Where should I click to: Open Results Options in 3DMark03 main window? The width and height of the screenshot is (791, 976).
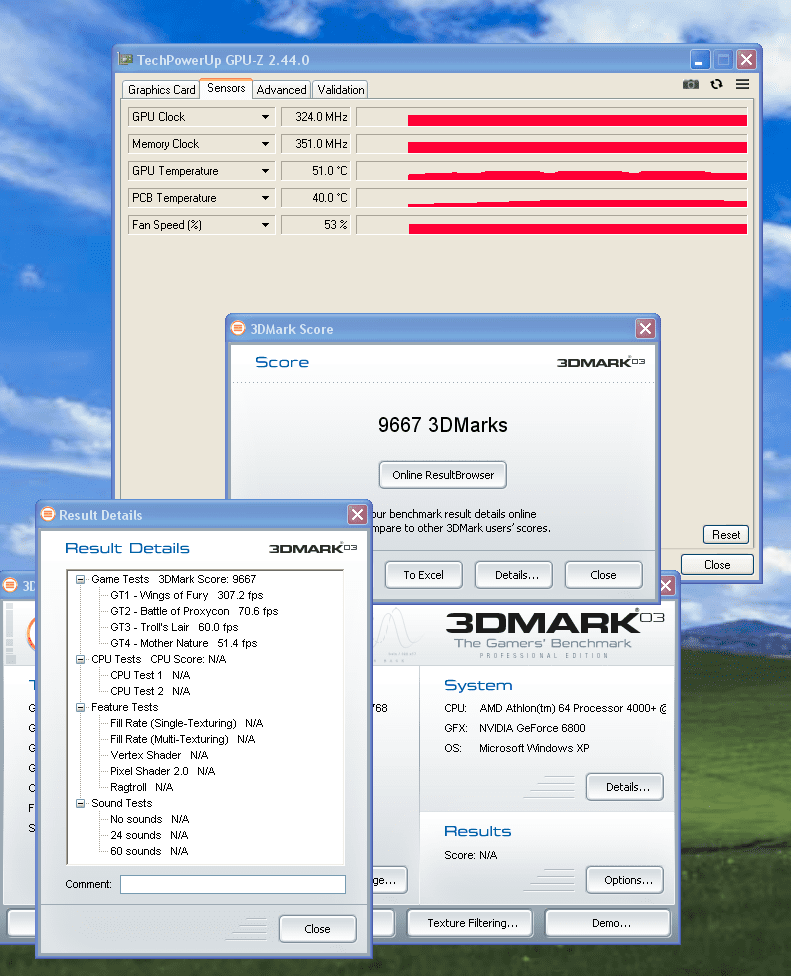[x=625, y=880]
